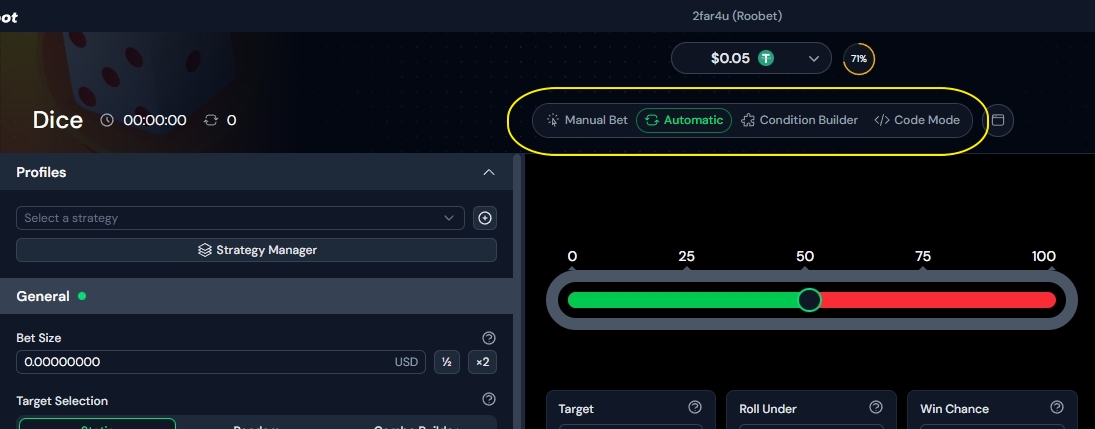
Task: Click the green portion of dice slider
Action: [x=684, y=300]
